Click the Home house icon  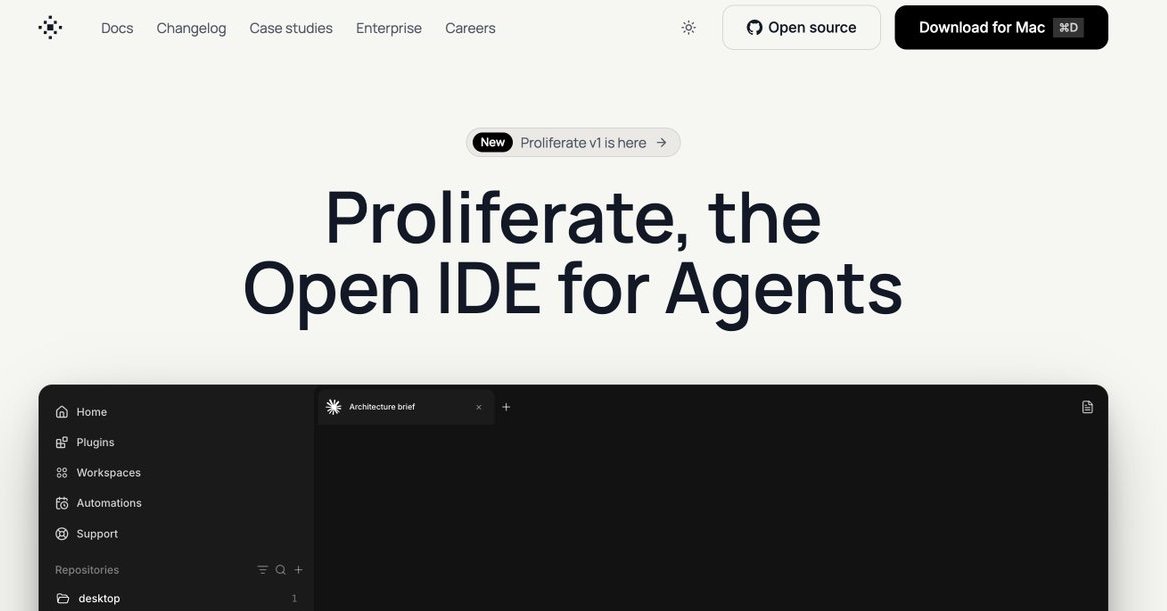pyautogui.click(x=62, y=412)
